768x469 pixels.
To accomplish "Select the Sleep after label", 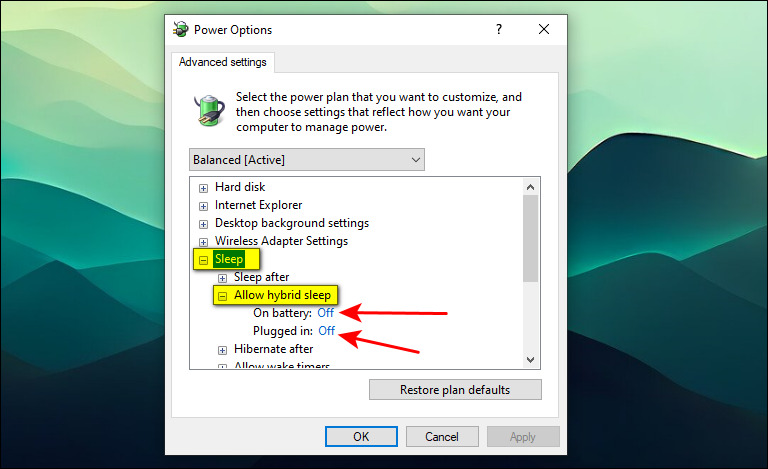I will pyautogui.click(x=262, y=277).
